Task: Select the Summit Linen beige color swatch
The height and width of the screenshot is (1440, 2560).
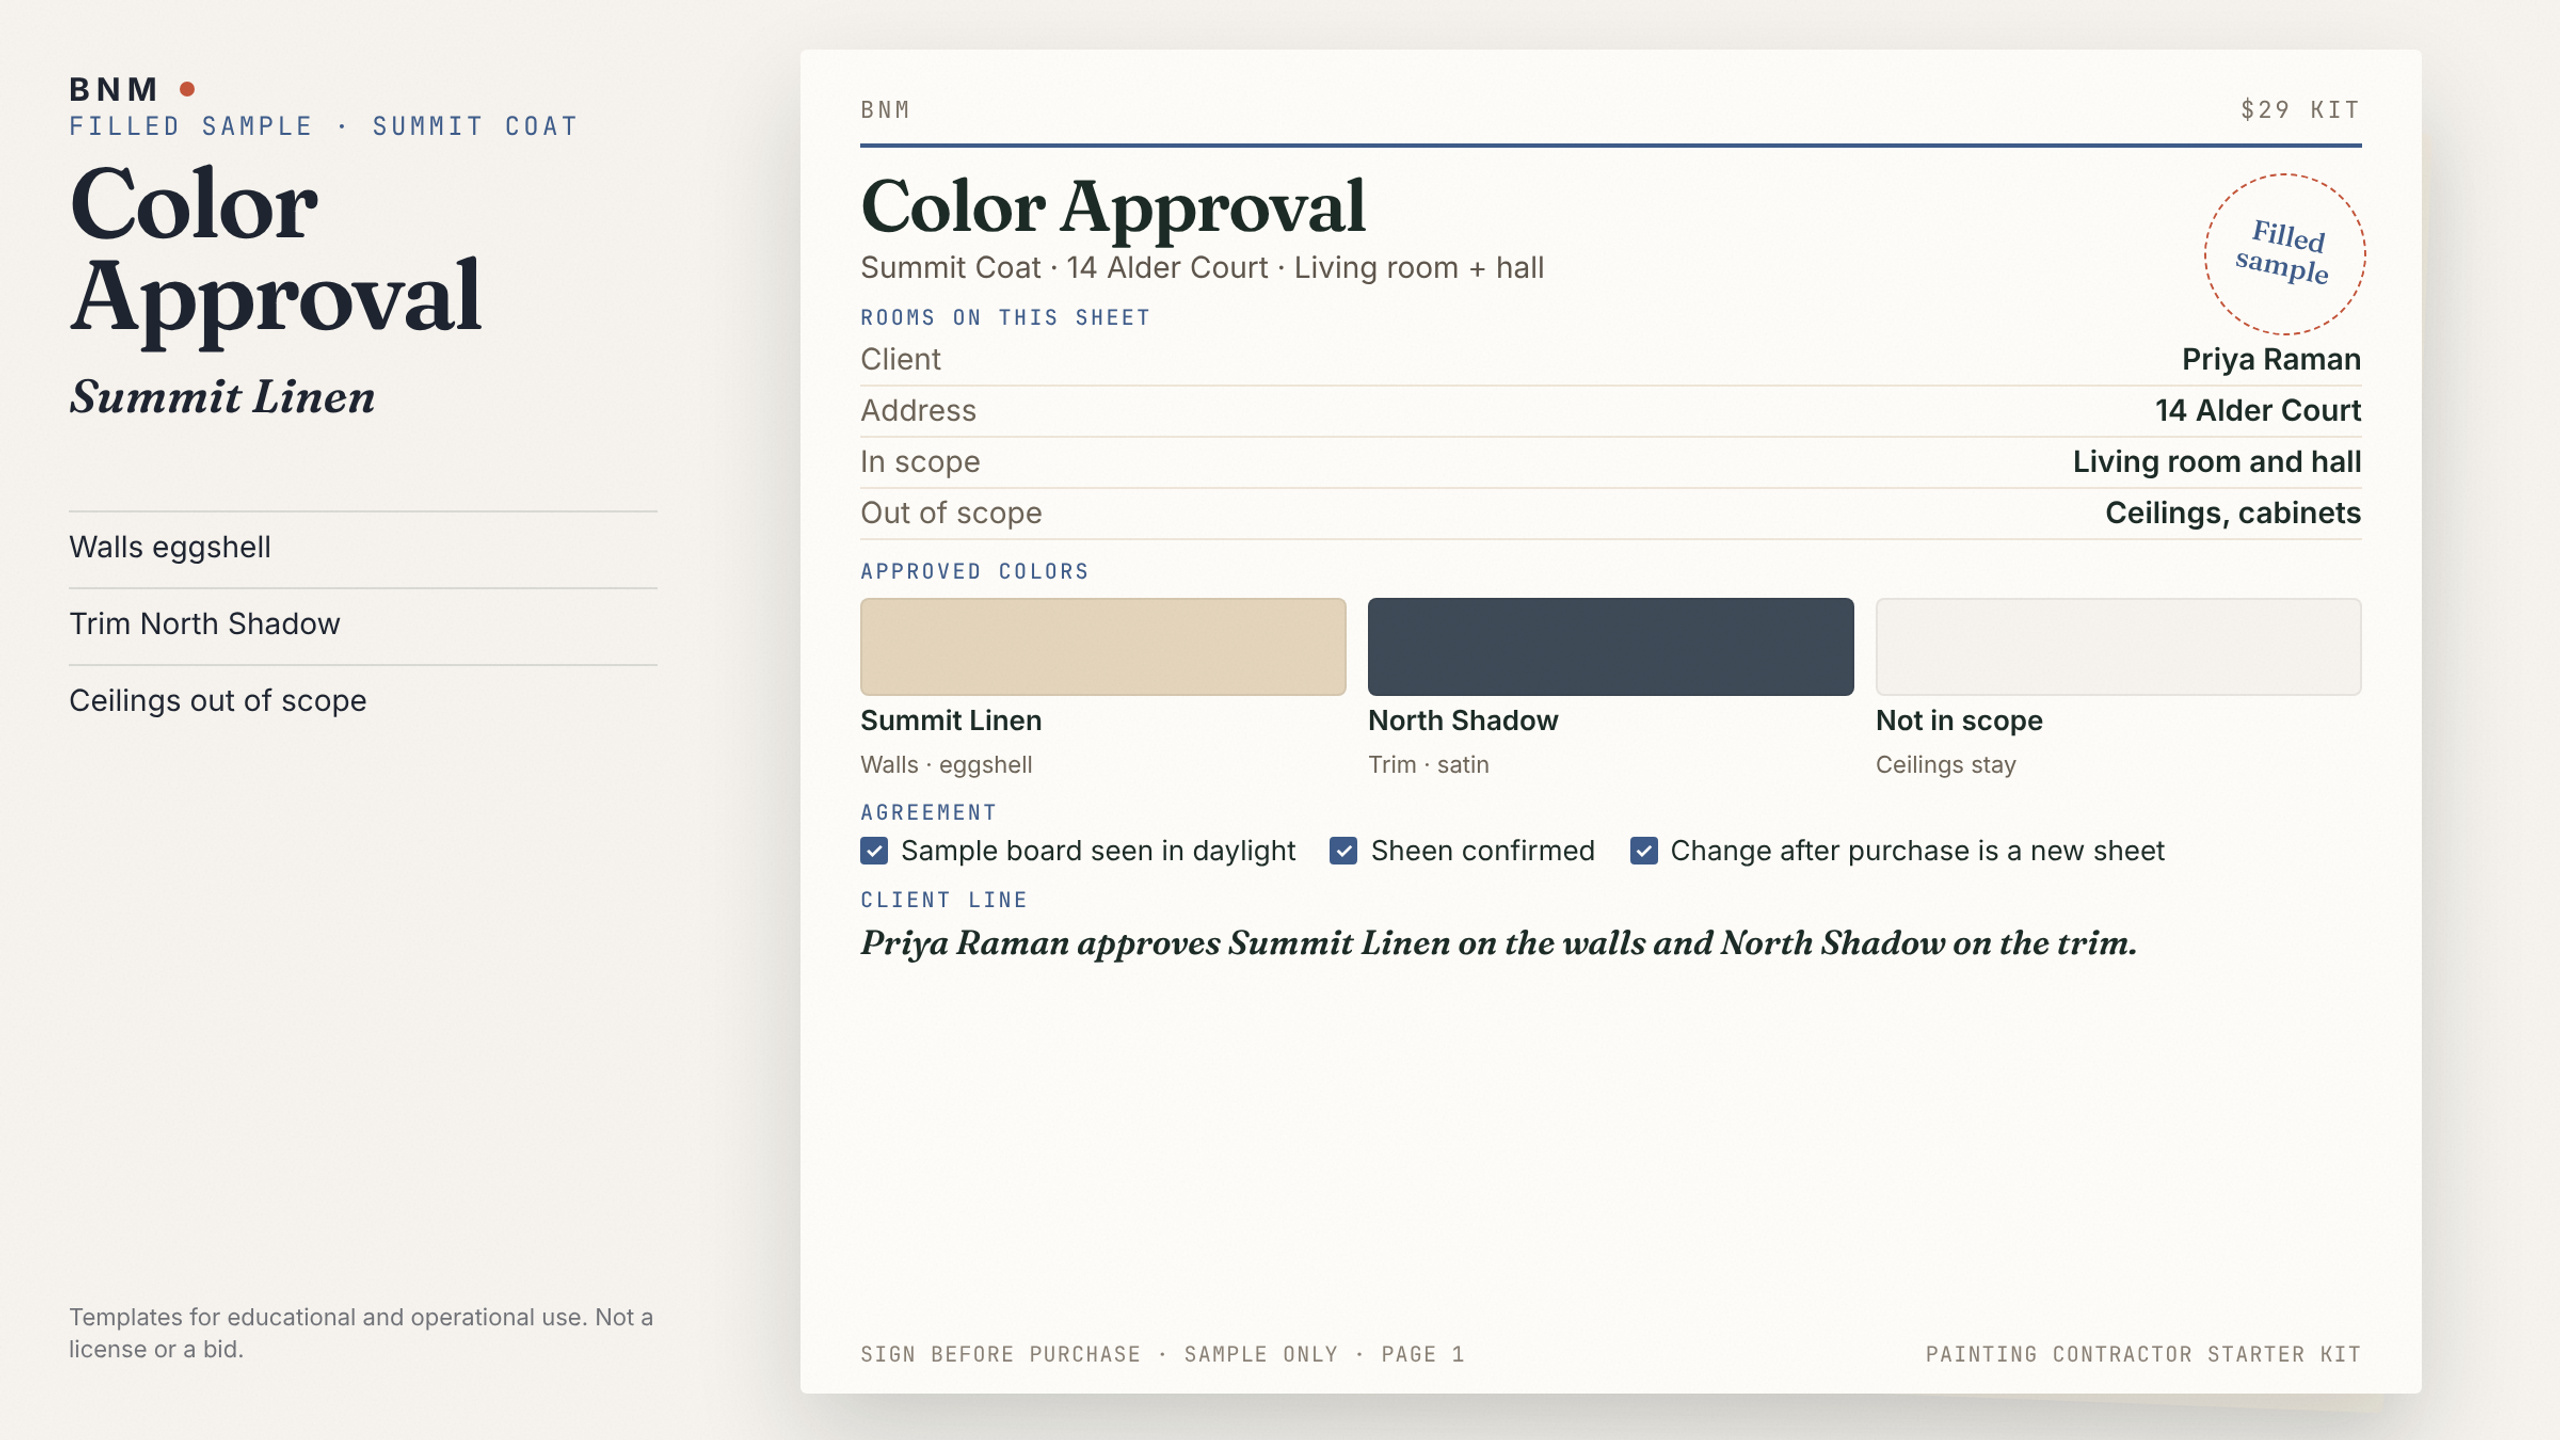Action: coord(1103,647)
